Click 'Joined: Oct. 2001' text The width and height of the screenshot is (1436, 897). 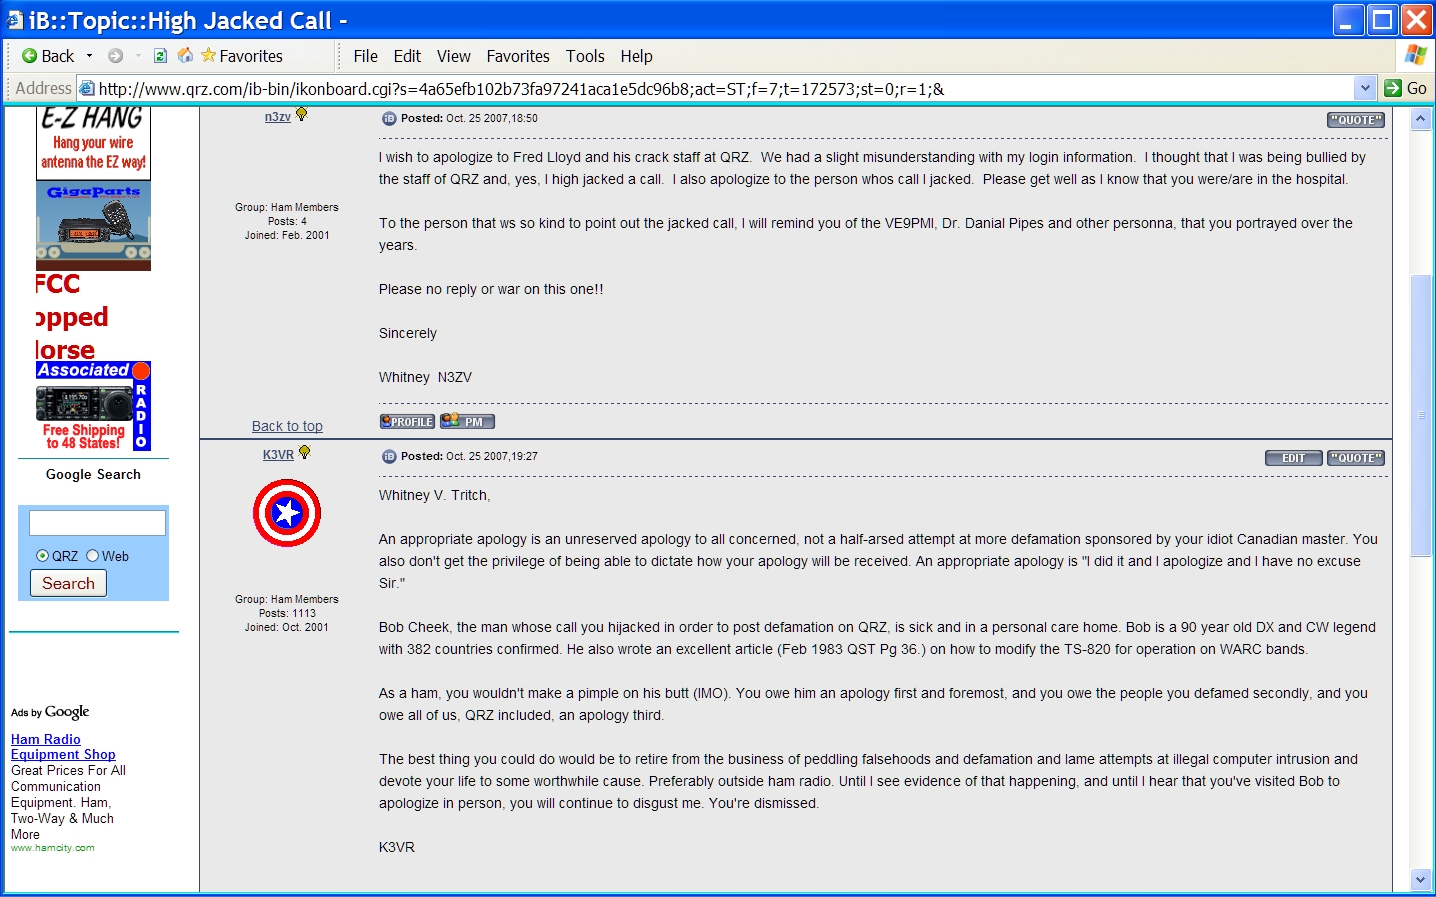pos(287,627)
